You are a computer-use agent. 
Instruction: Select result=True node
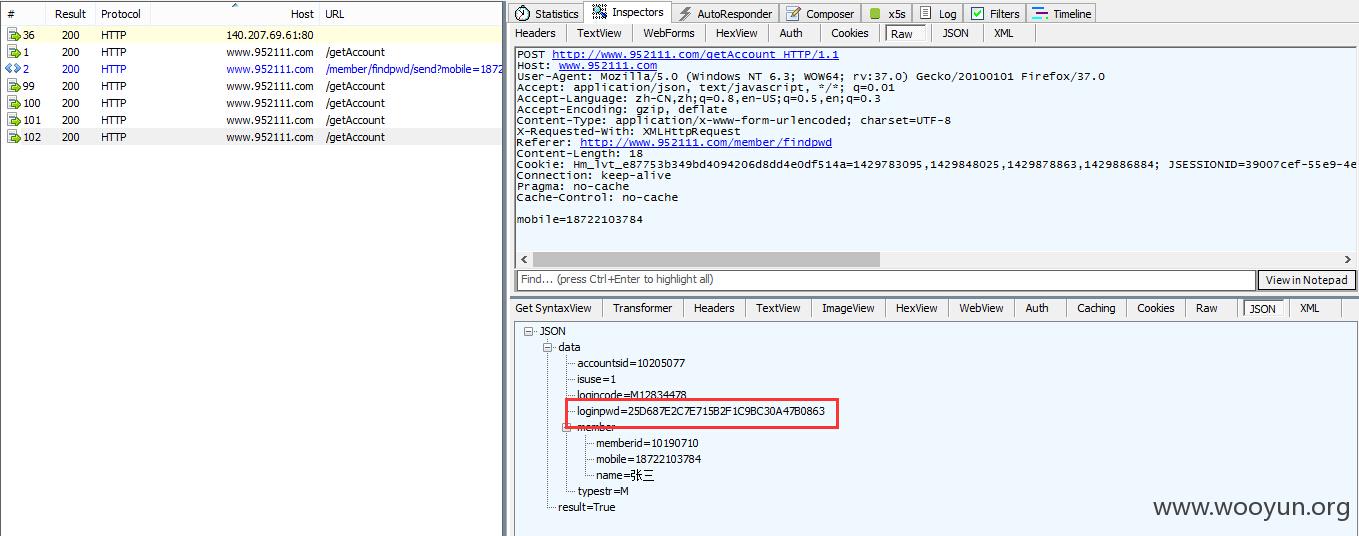click(x=587, y=507)
